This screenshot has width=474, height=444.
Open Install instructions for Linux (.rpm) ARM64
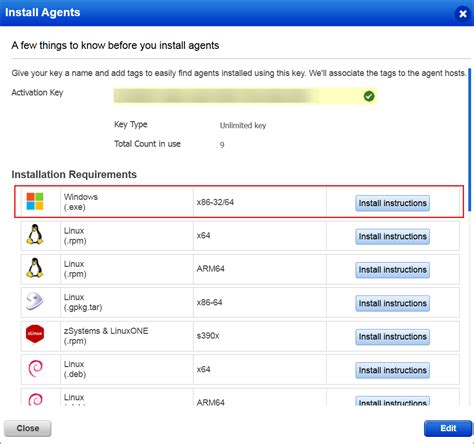click(392, 270)
